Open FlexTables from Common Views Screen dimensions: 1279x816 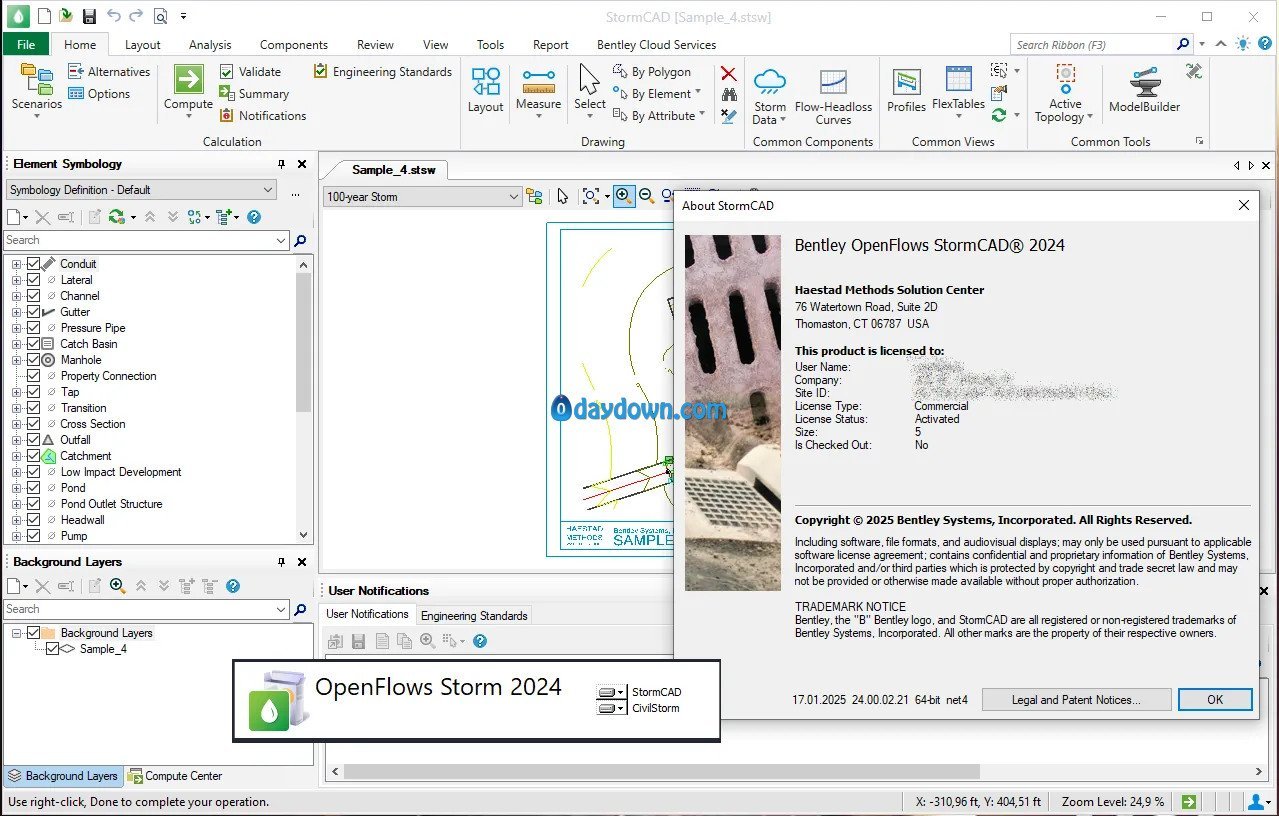[x=958, y=90]
